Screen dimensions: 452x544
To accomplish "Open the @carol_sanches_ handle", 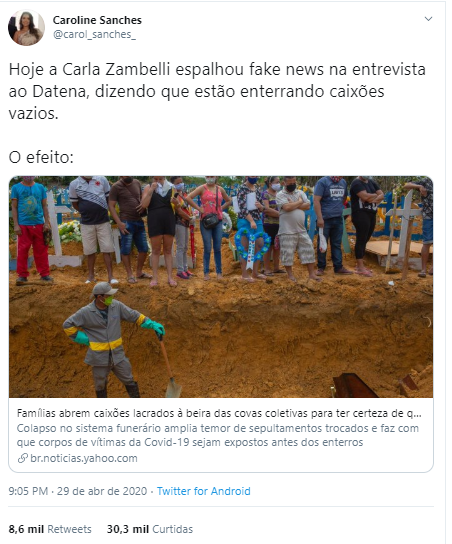I will pyautogui.click(x=94, y=34).
